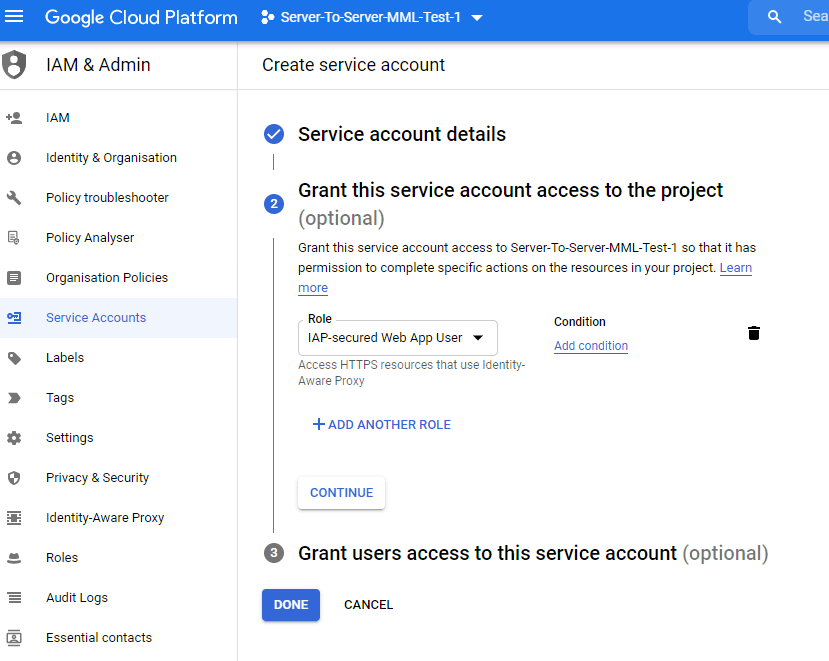Viewport: 829px width, 661px height.
Task: Go to Policy troubleshooter
Action: (x=118, y=198)
